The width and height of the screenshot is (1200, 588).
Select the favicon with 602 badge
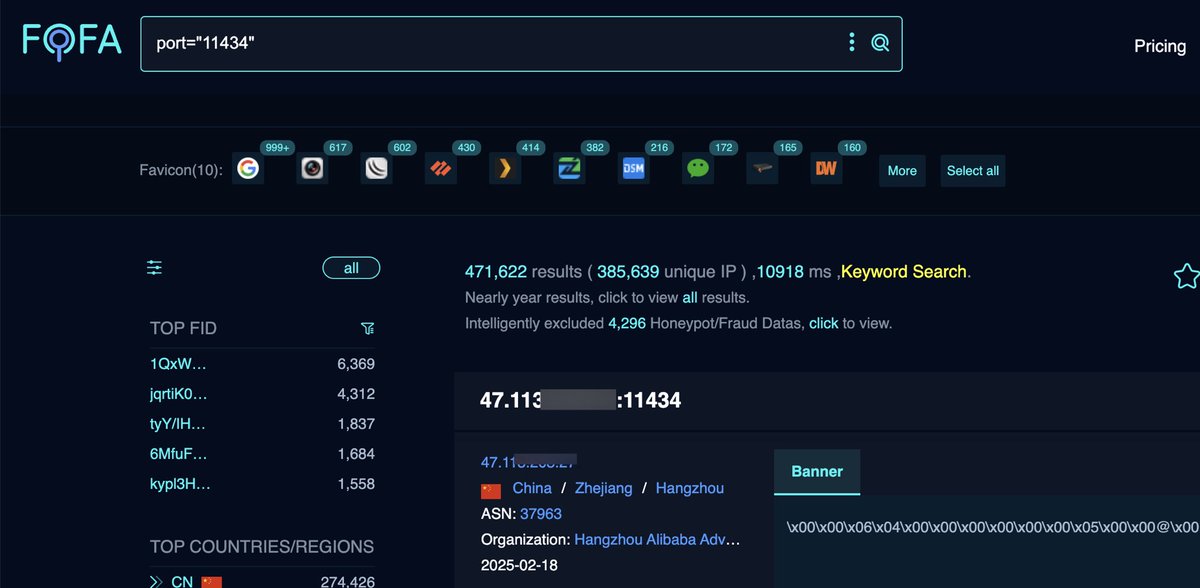376,169
